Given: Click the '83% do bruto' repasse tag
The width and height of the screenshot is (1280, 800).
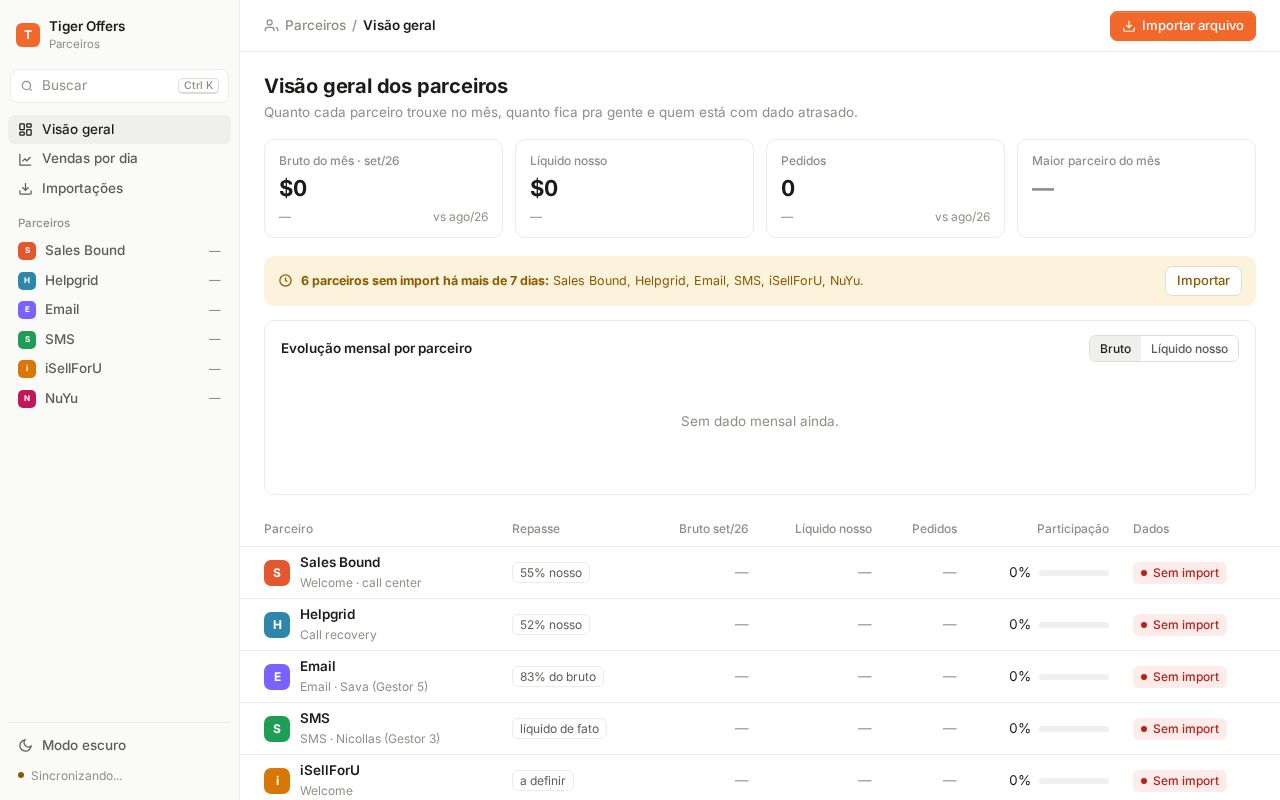Looking at the screenshot, I should point(558,677).
